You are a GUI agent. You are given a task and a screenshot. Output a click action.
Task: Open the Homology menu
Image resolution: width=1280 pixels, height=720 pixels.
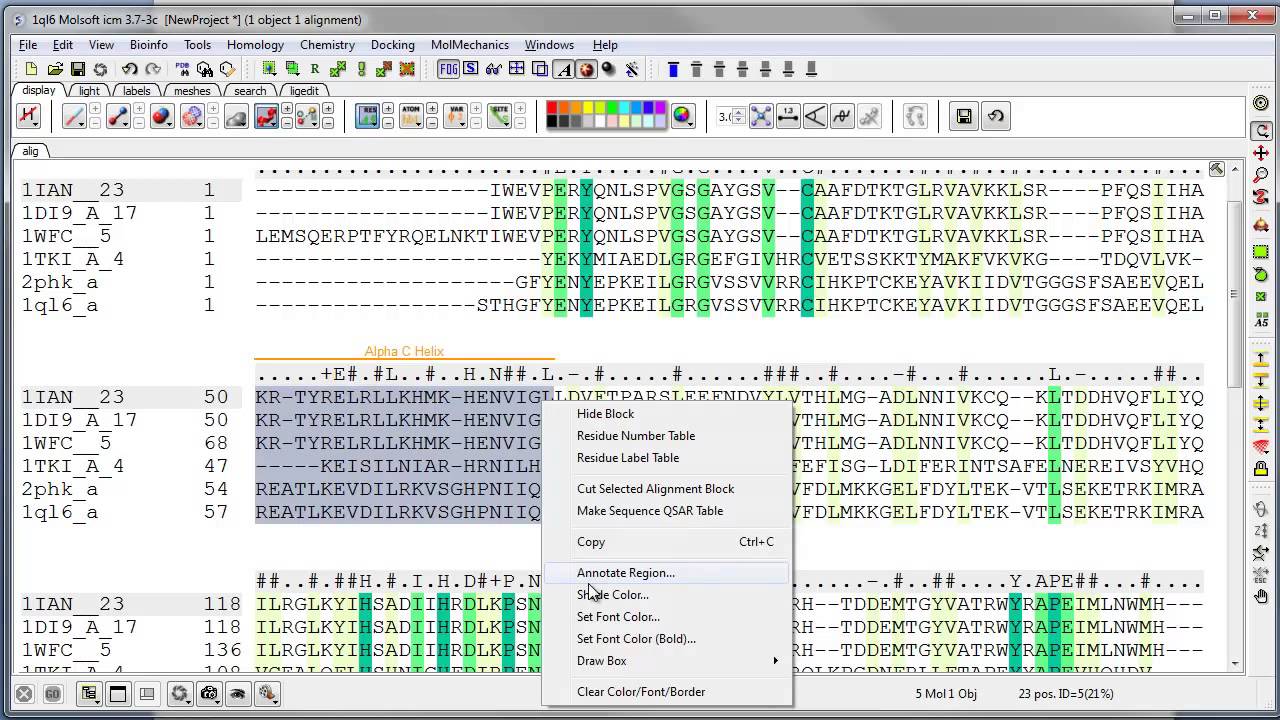click(255, 45)
